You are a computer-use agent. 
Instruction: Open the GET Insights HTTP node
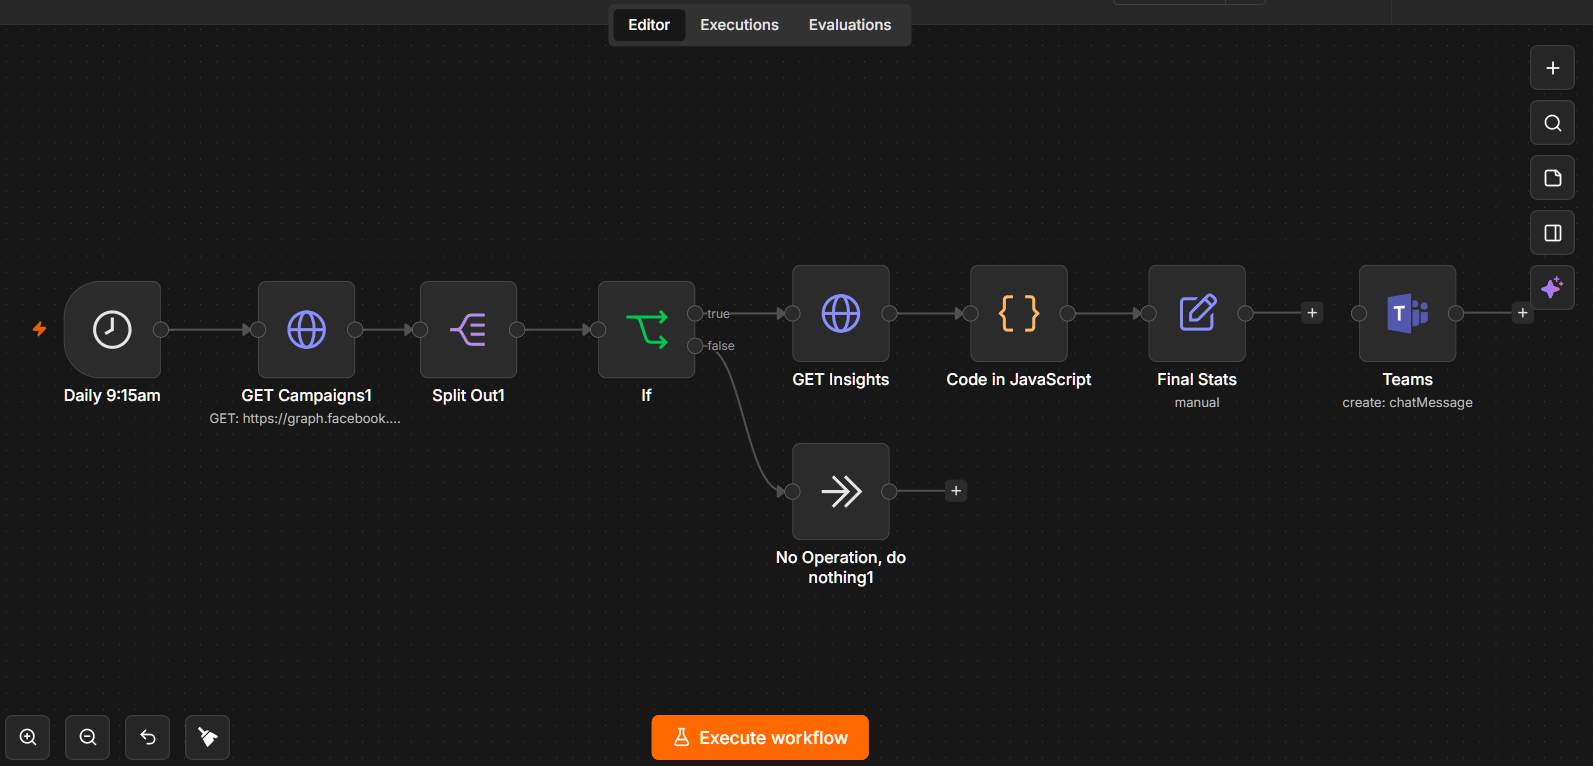(840, 313)
